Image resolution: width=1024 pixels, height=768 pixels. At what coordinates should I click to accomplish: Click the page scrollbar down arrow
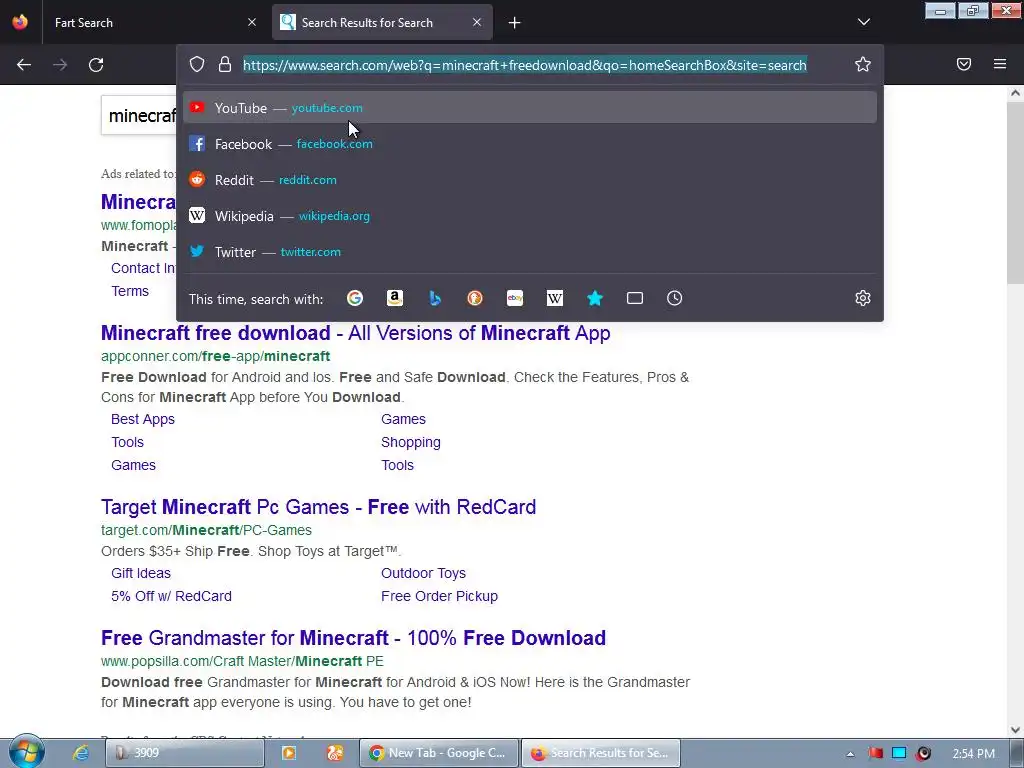point(1015,729)
